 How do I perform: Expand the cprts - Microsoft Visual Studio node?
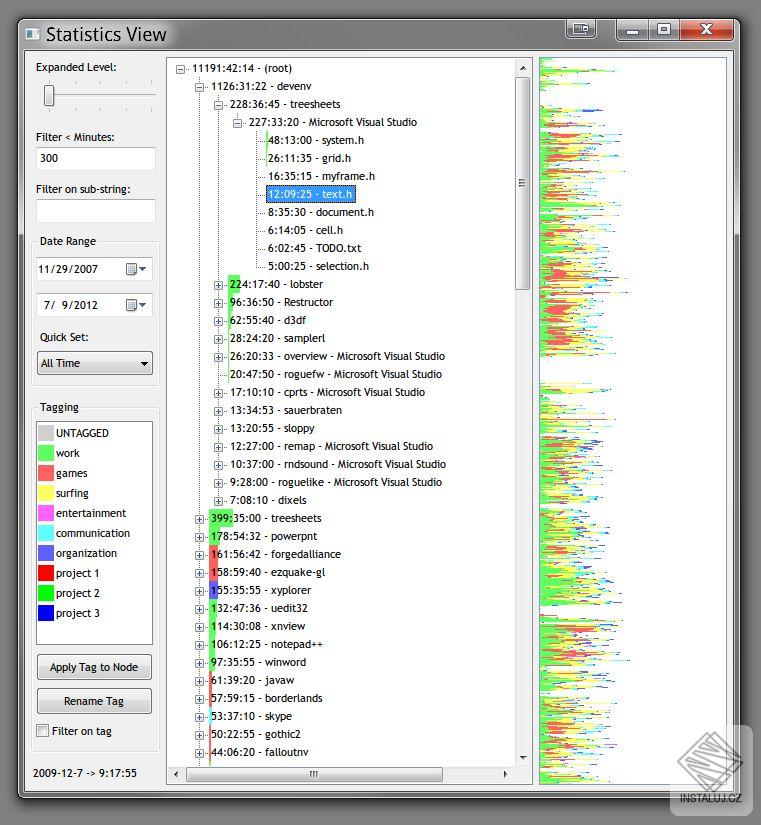[x=218, y=393]
